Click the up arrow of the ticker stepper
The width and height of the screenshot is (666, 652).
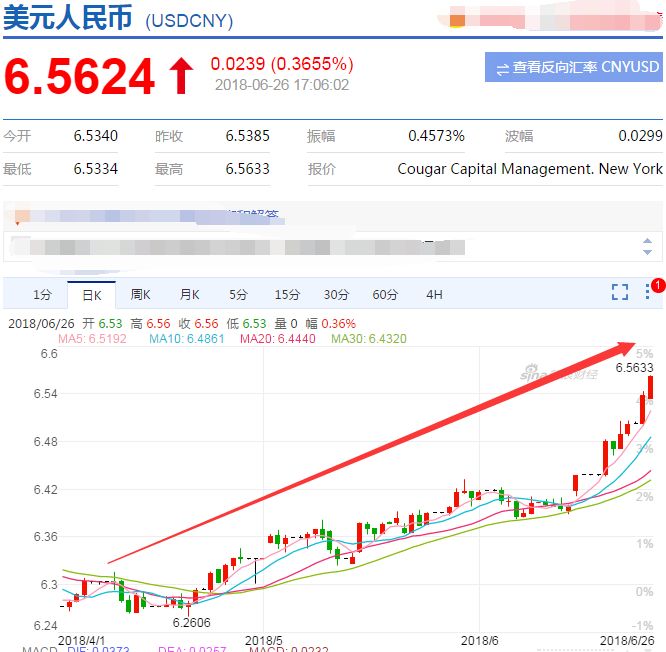coord(647,241)
